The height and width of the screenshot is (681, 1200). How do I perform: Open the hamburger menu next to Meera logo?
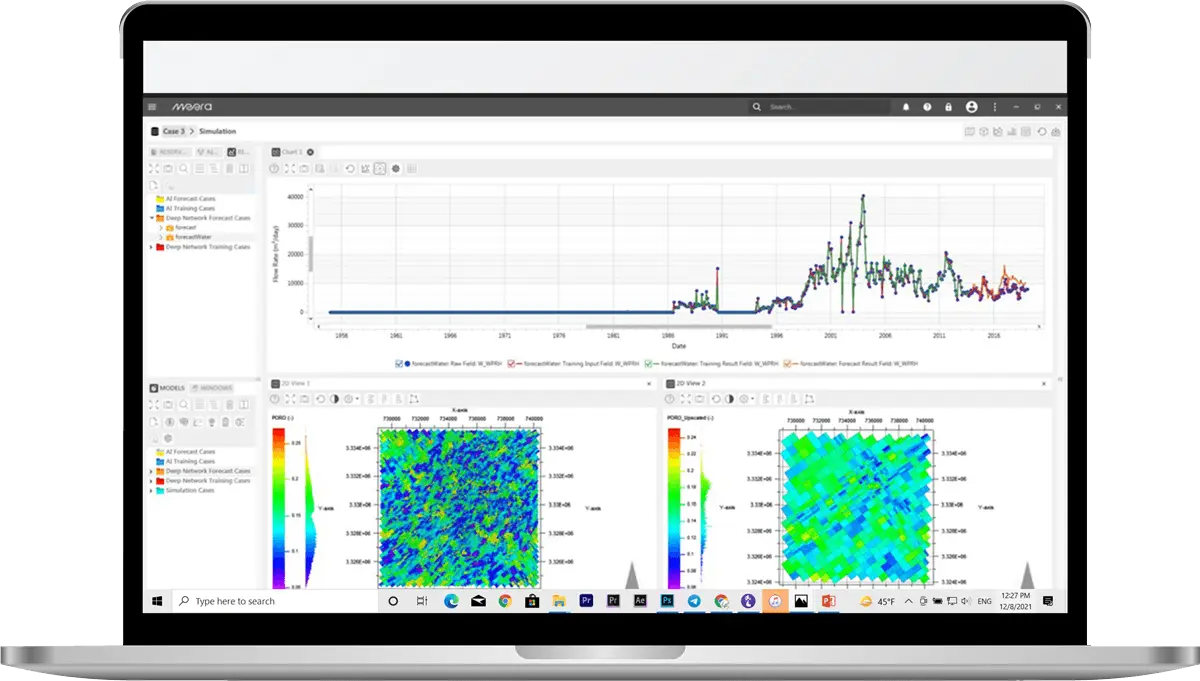tap(152, 107)
